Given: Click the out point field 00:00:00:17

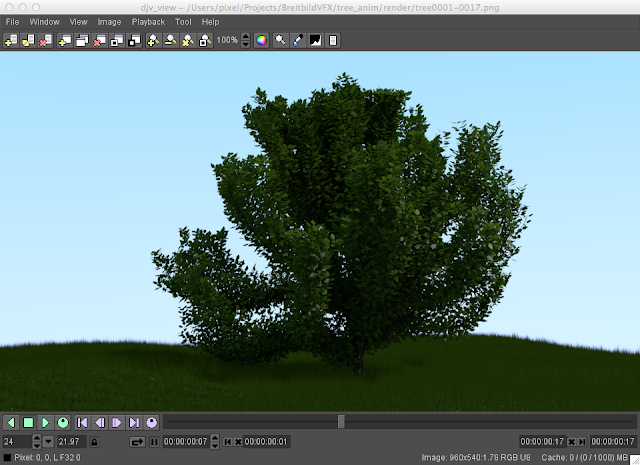Looking at the screenshot, I should pyautogui.click(x=542, y=442).
